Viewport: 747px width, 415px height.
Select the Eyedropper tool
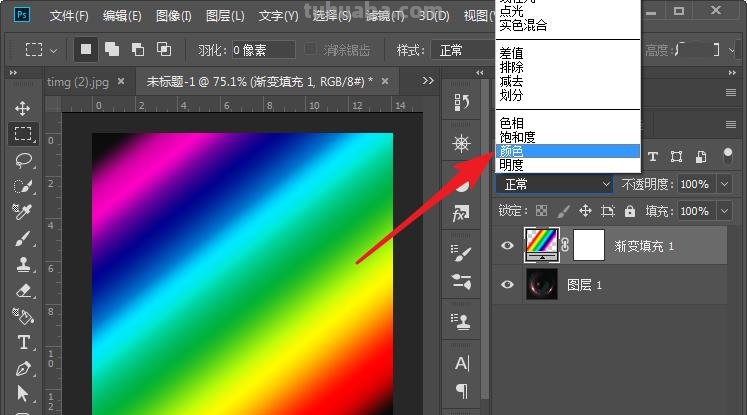[x=22, y=212]
